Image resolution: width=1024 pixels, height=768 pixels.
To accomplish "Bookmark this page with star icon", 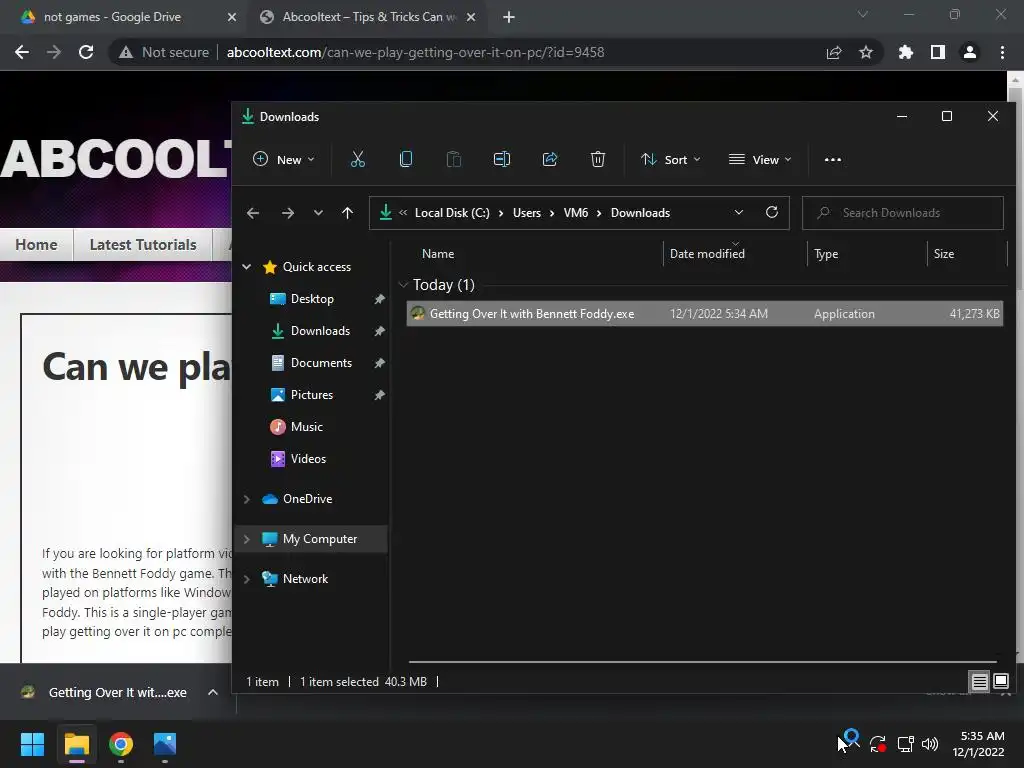I will (866, 52).
